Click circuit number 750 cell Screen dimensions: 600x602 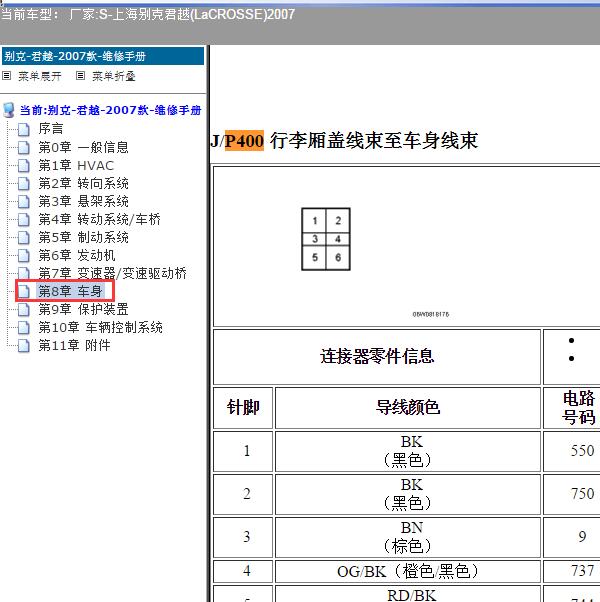coord(572,494)
